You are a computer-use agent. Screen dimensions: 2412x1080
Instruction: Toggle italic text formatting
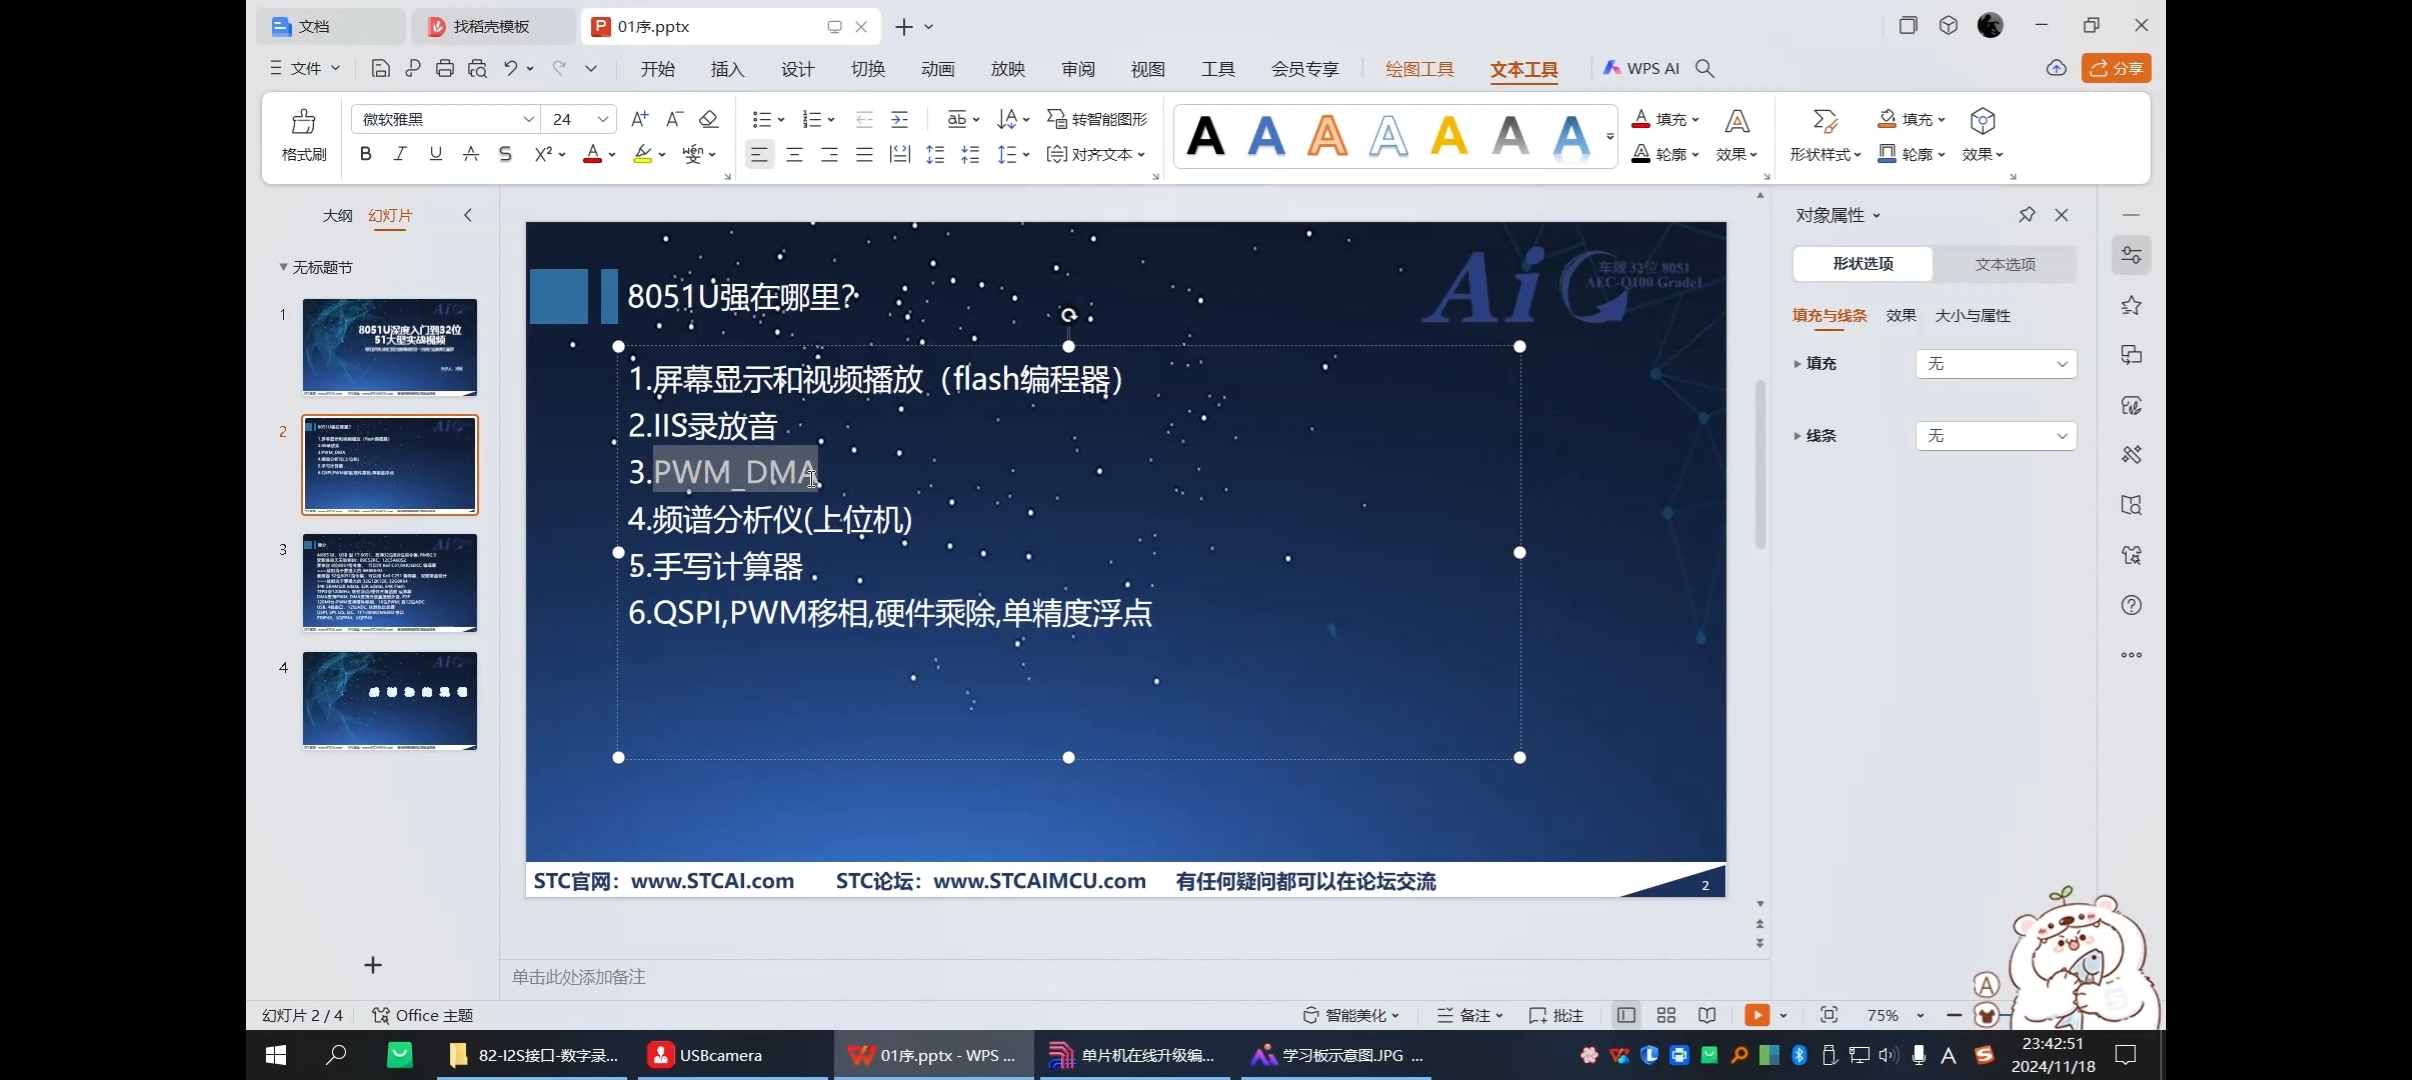point(400,154)
